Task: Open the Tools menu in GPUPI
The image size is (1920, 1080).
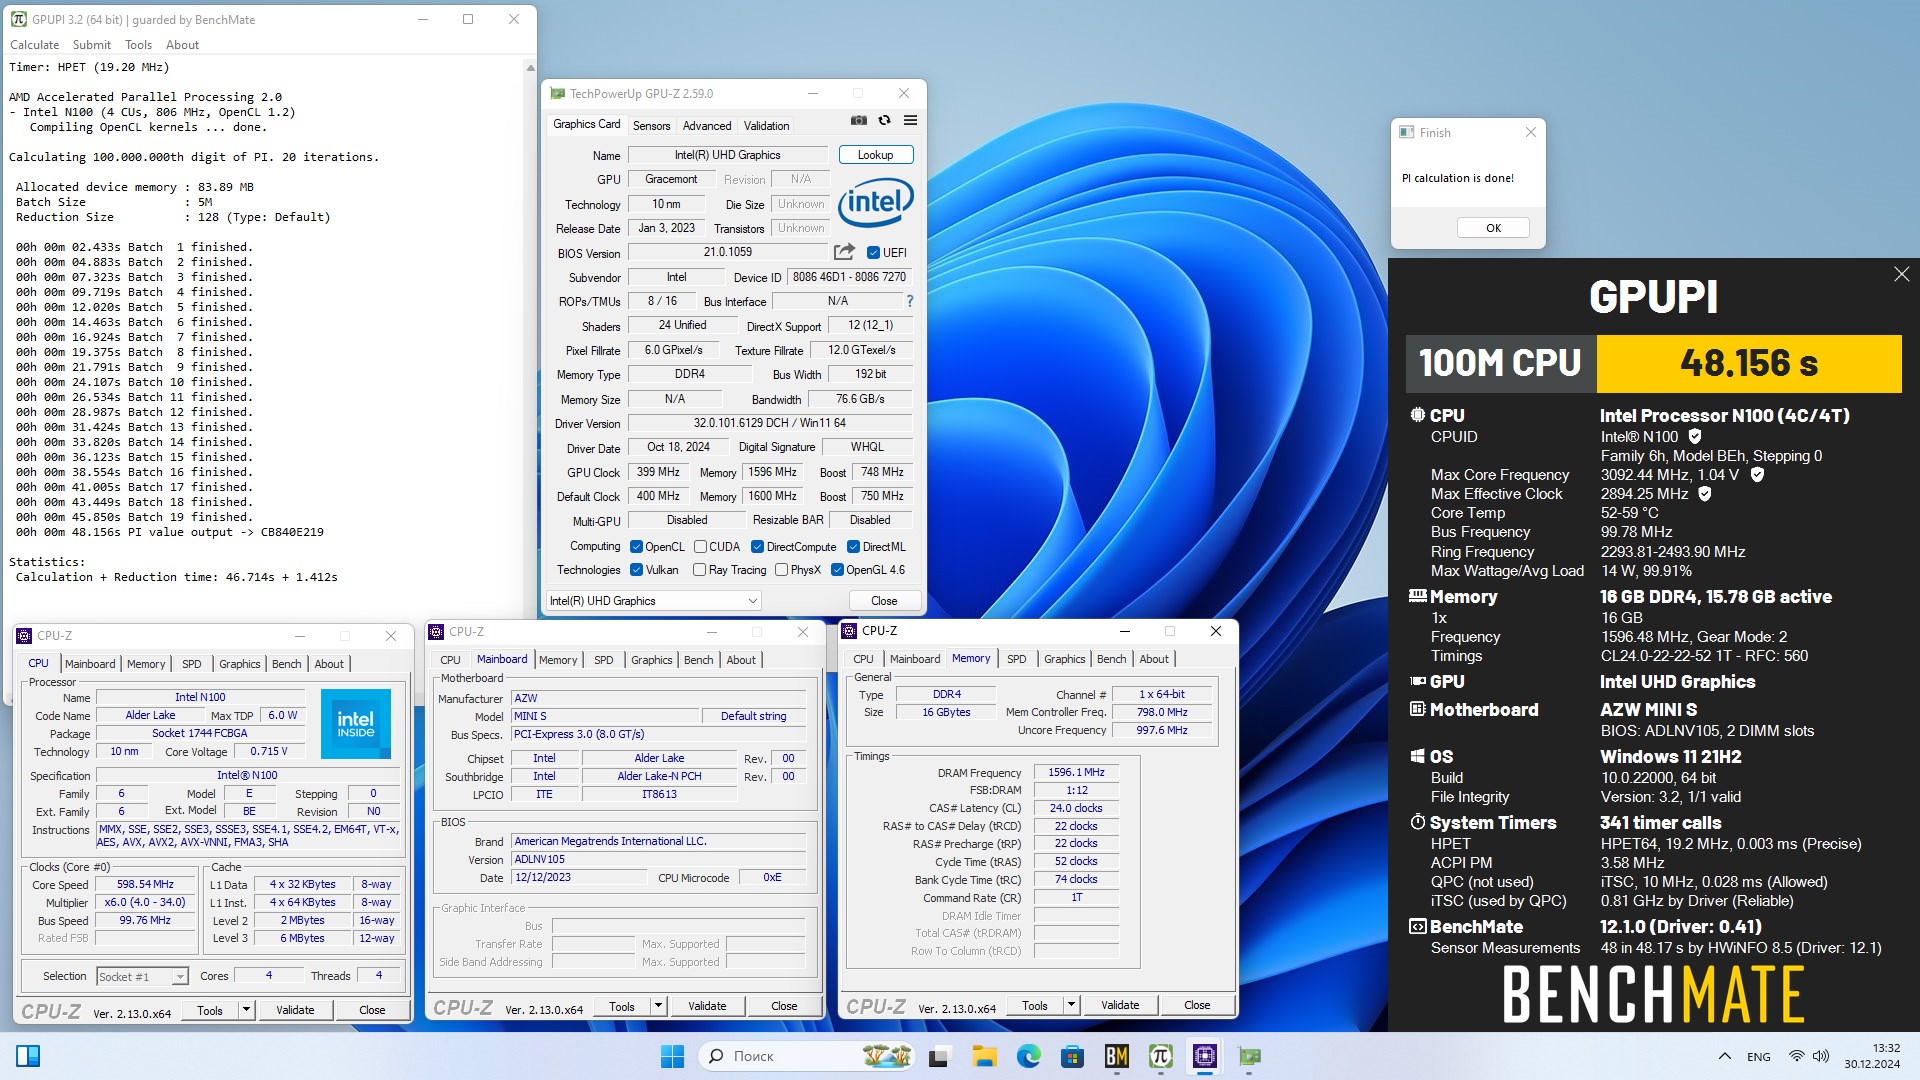Action: point(138,45)
